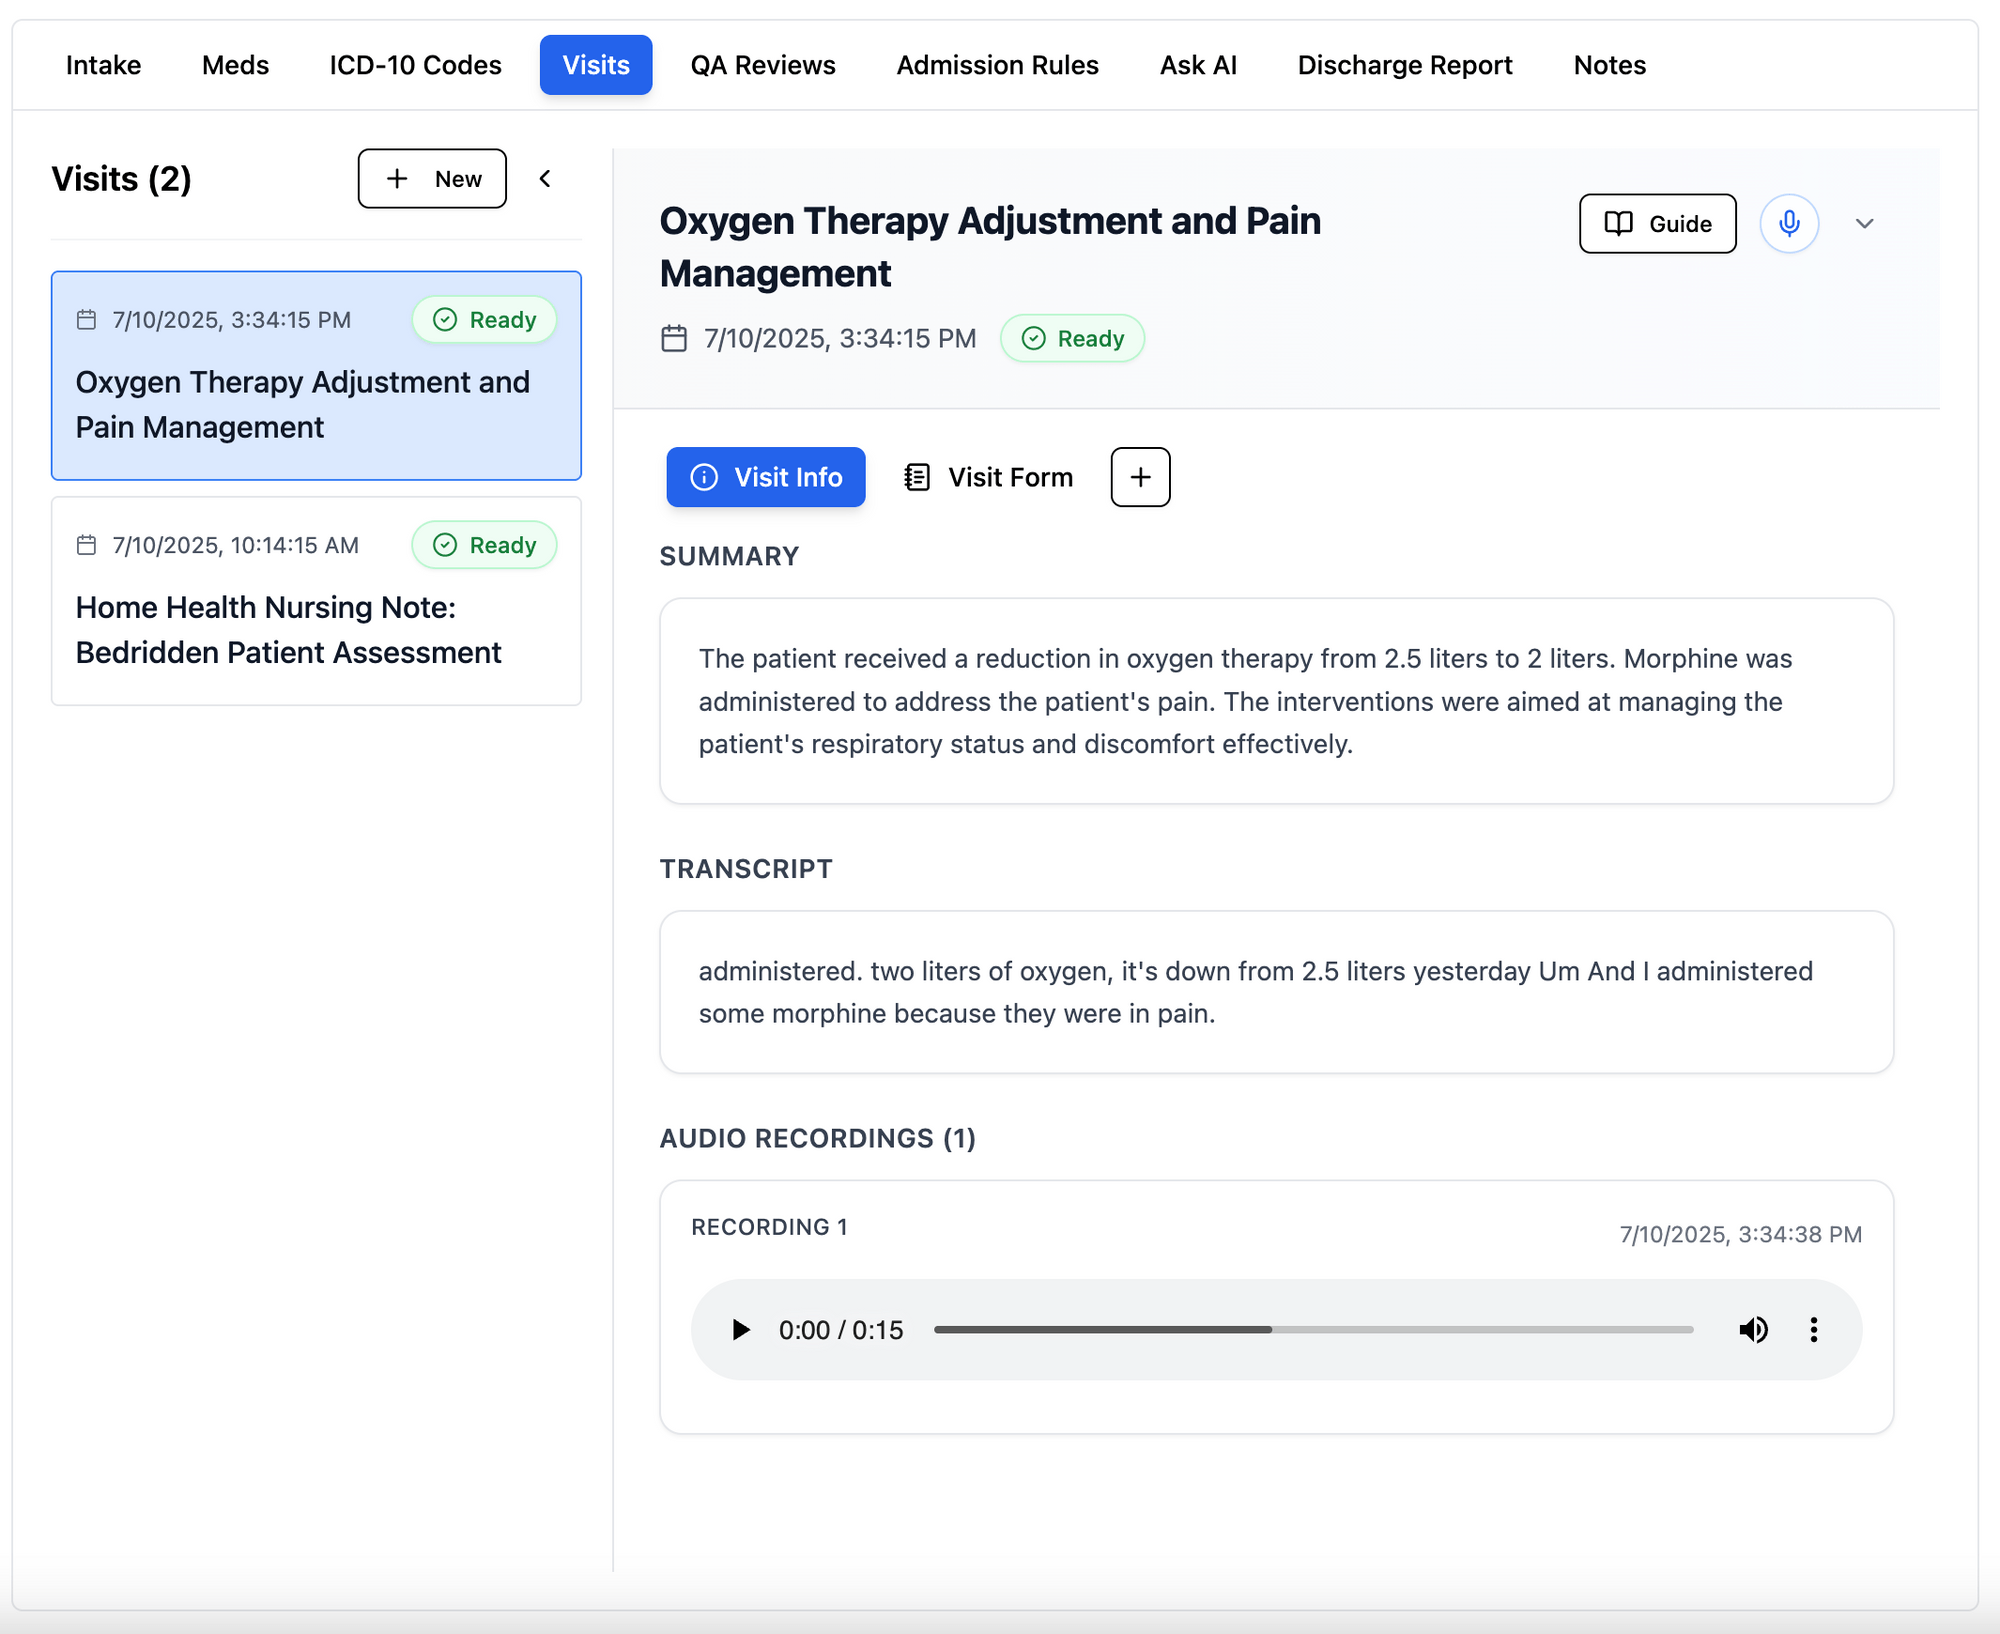
Task: Click the plus icon beside Visit Form
Action: point(1140,477)
